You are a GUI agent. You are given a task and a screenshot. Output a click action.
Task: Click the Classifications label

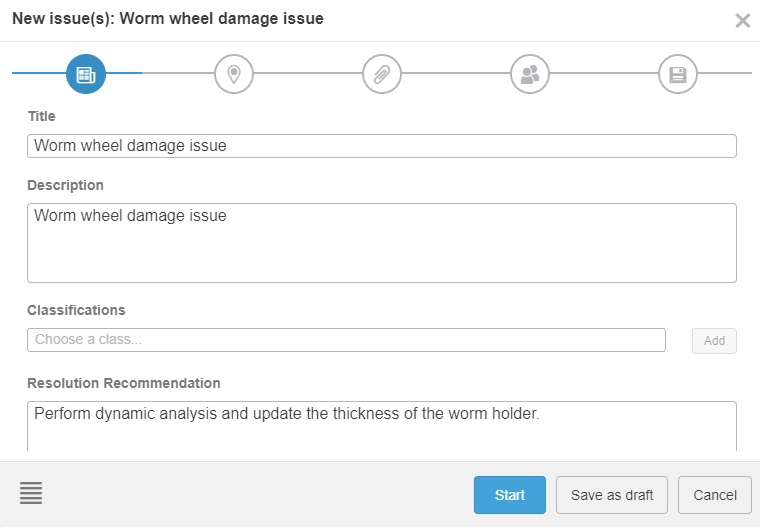76,310
